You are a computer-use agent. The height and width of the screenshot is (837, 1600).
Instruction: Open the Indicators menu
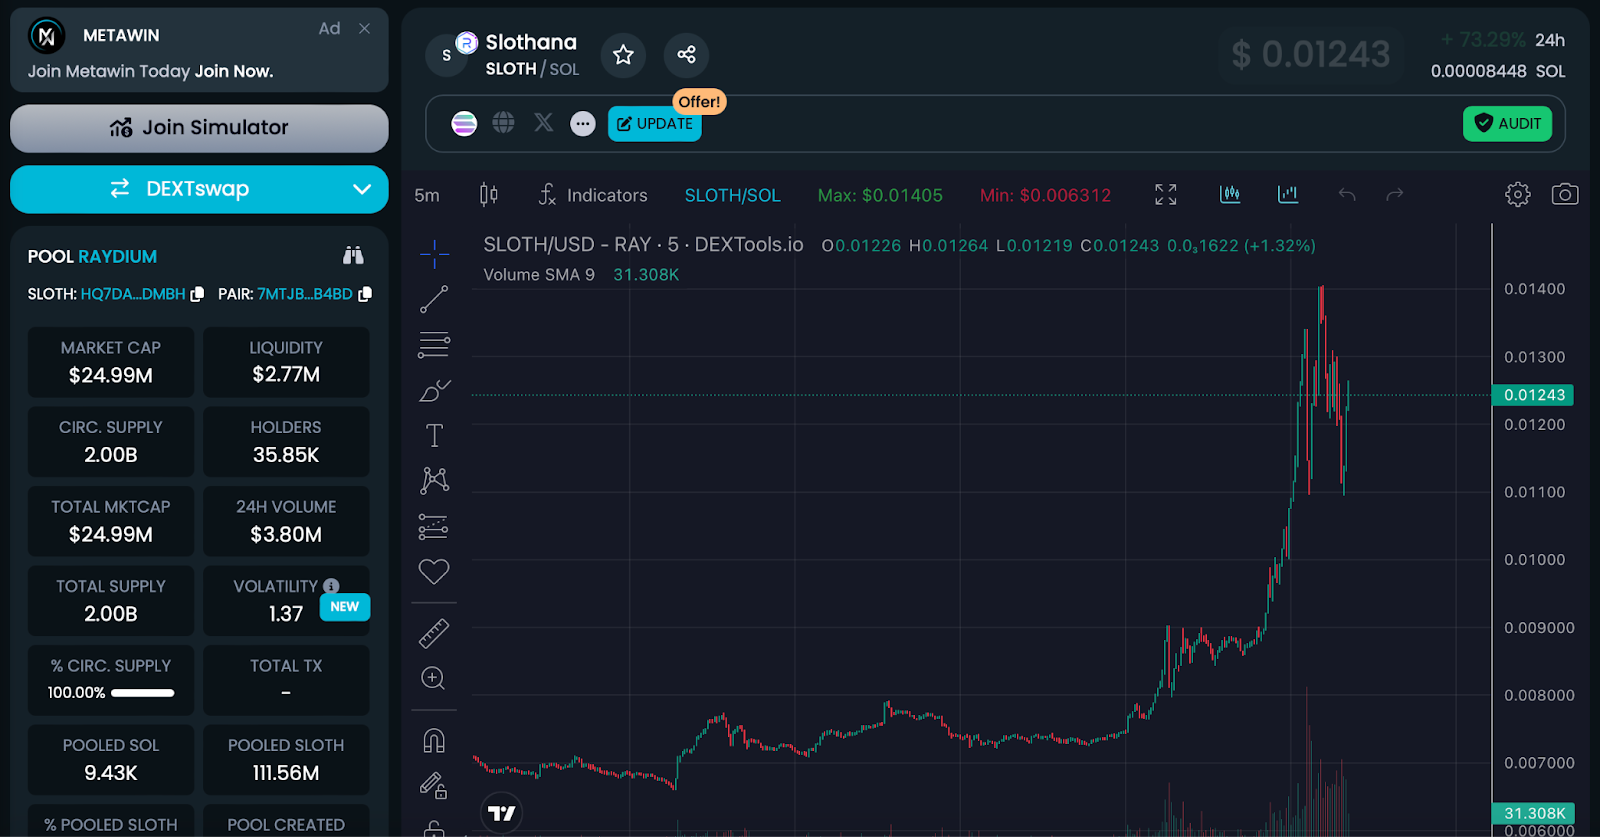click(593, 195)
